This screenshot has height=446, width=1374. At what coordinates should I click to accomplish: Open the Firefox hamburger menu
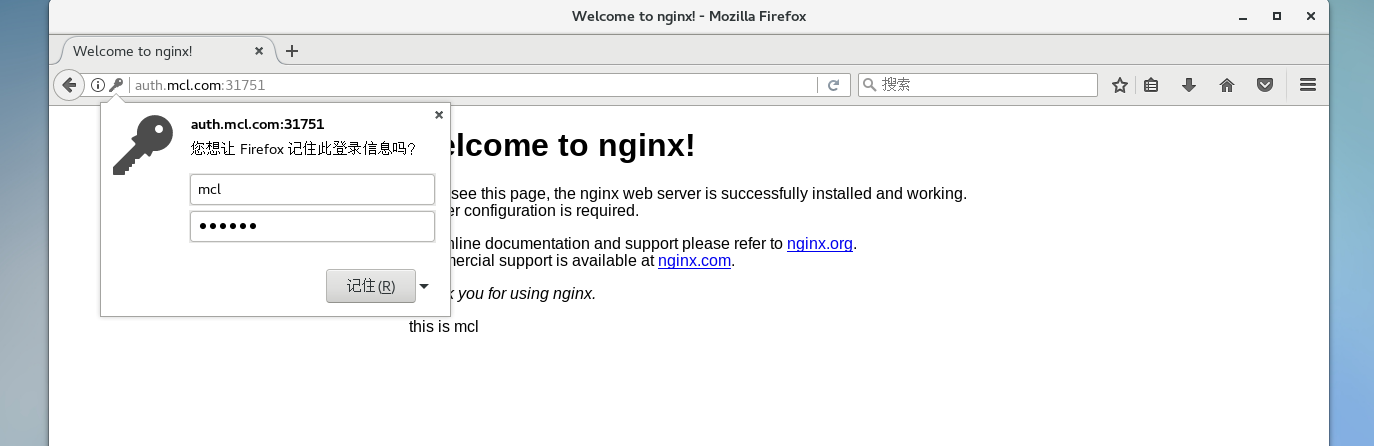pos(1307,85)
